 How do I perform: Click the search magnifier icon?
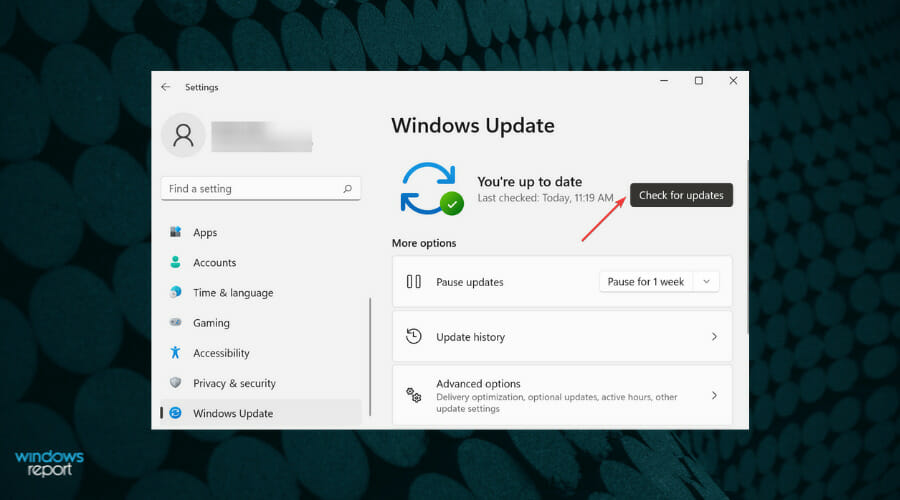pyautogui.click(x=347, y=189)
